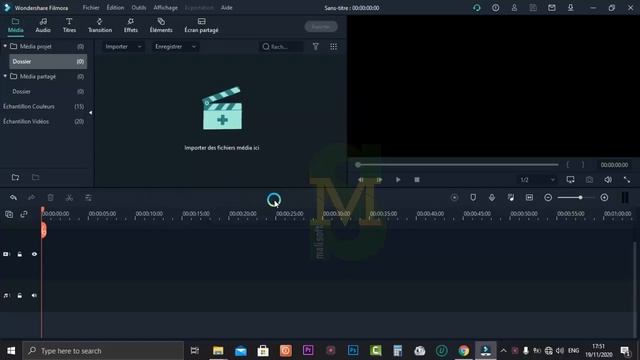Screen dimensions: 640x360
Task: Collapse the media library side panel arrow
Action: pos(91,113)
